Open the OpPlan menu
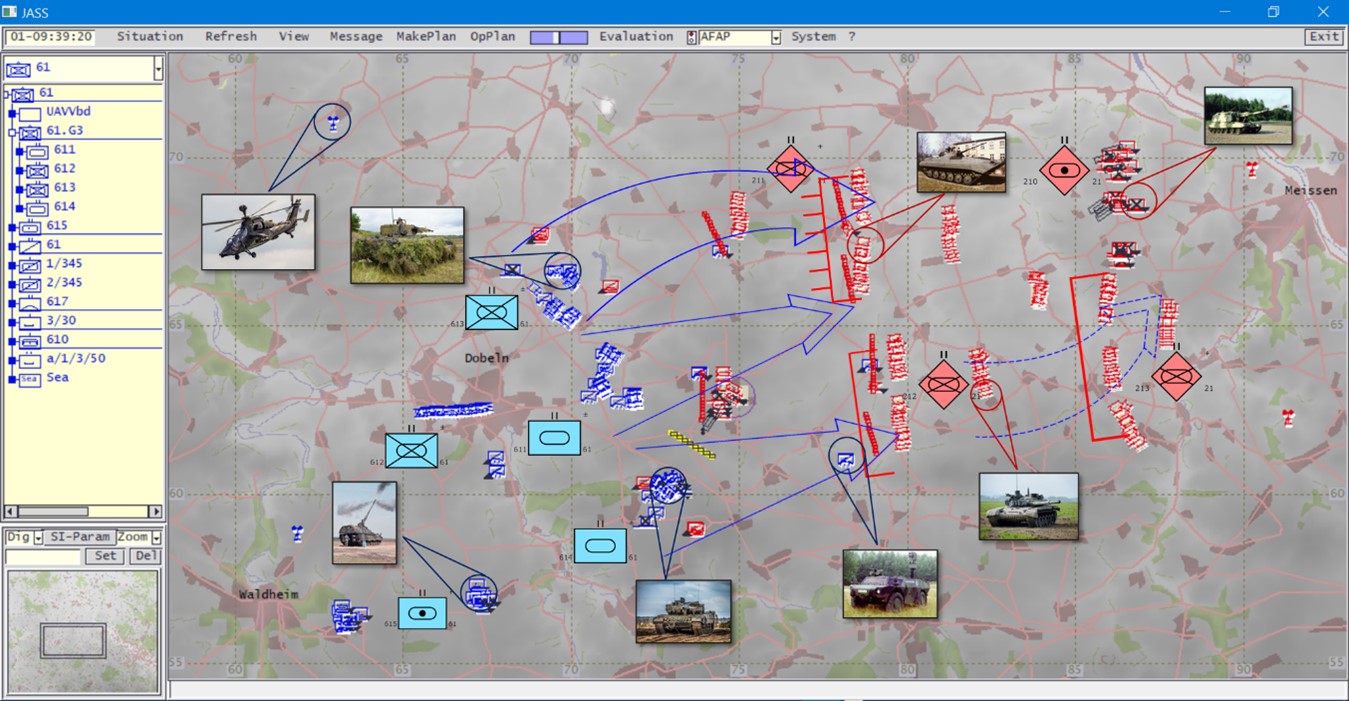This screenshot has width=1349, height=701. pyautogui.click(x=493, y=36)
